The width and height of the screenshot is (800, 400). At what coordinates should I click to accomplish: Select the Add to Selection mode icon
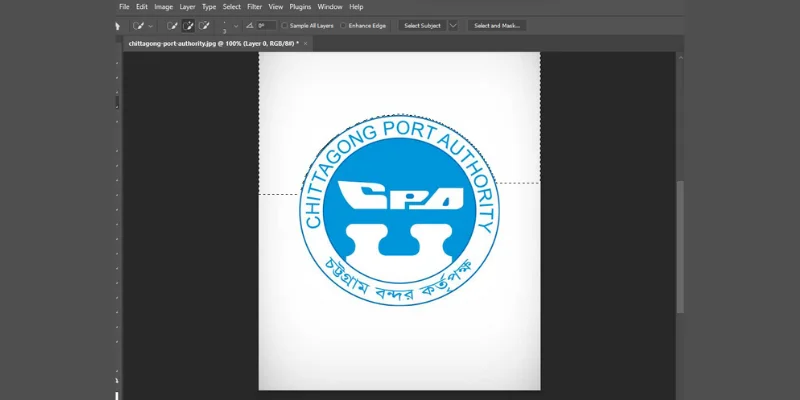188,26
